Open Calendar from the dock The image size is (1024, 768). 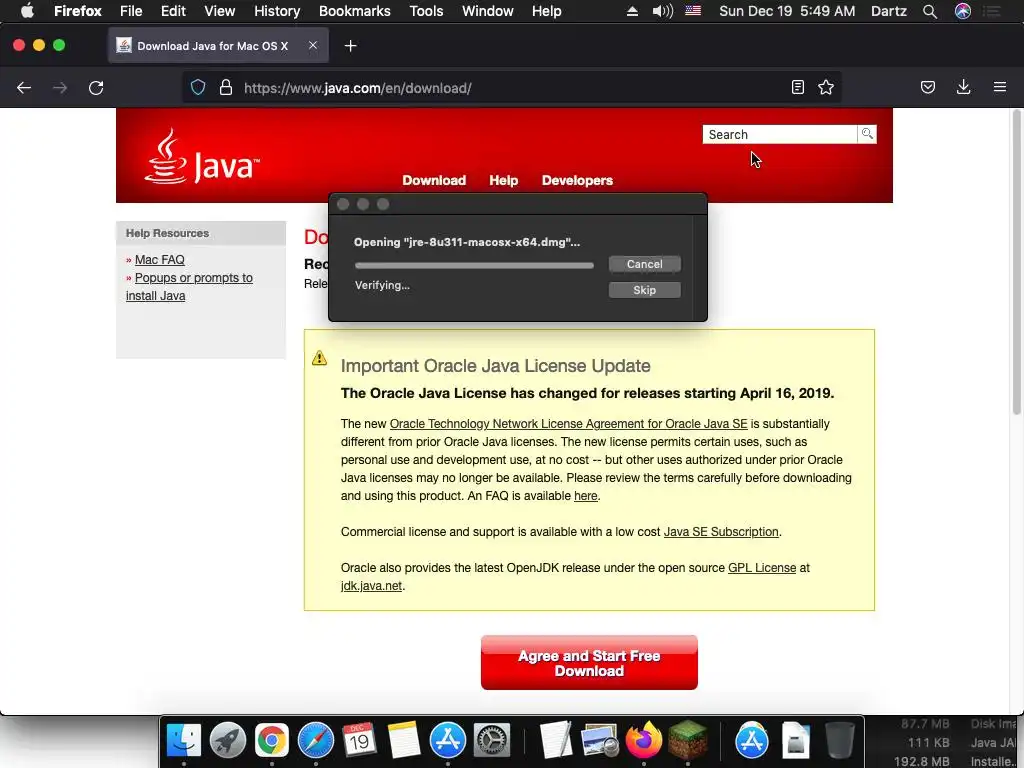click(359, 740)
